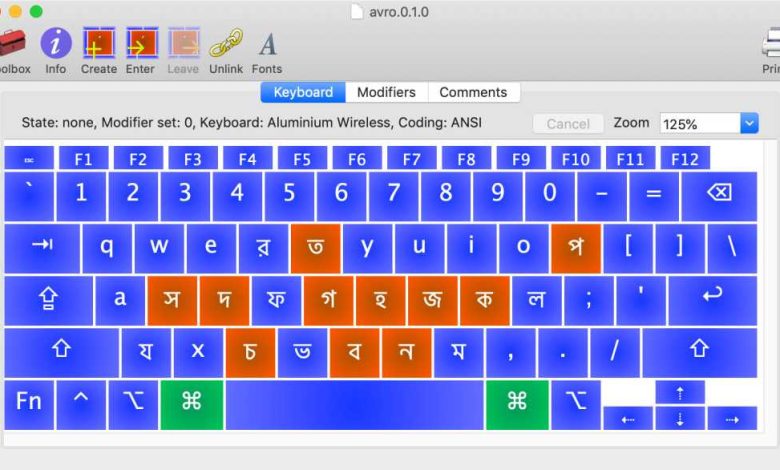Image resolution: width=780 pixels, height=470 pixels.
Task: Click the letter a key
Action: pos(120,300)
